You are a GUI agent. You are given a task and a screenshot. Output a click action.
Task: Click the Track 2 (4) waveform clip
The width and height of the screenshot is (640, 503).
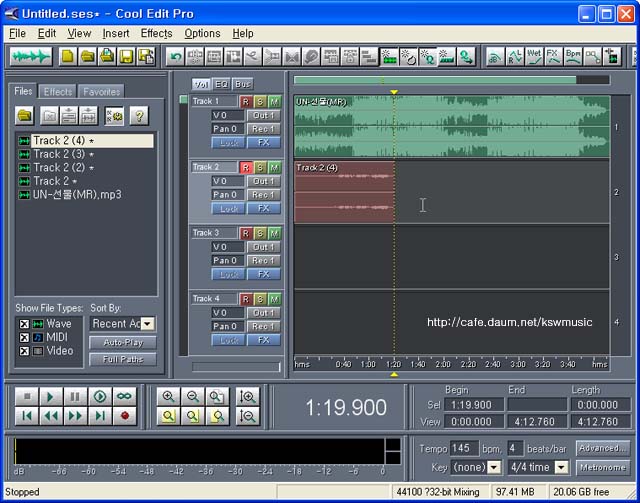click(x=344, y=192)
